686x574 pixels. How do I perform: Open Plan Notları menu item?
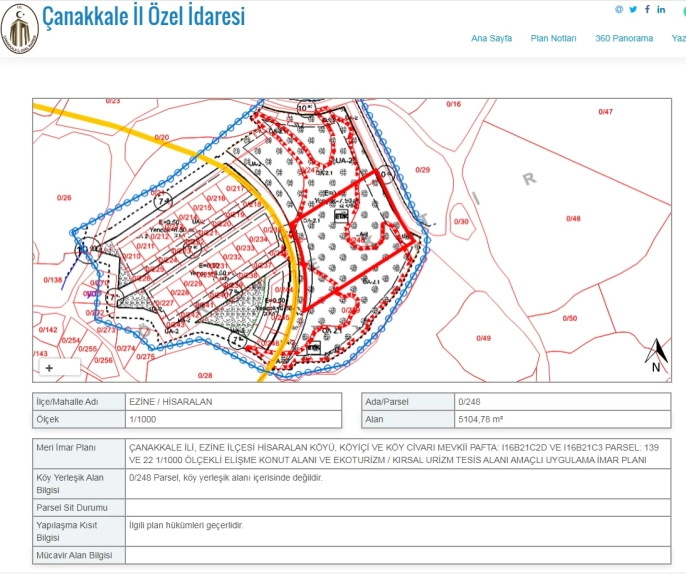click(x=553, y=38)
